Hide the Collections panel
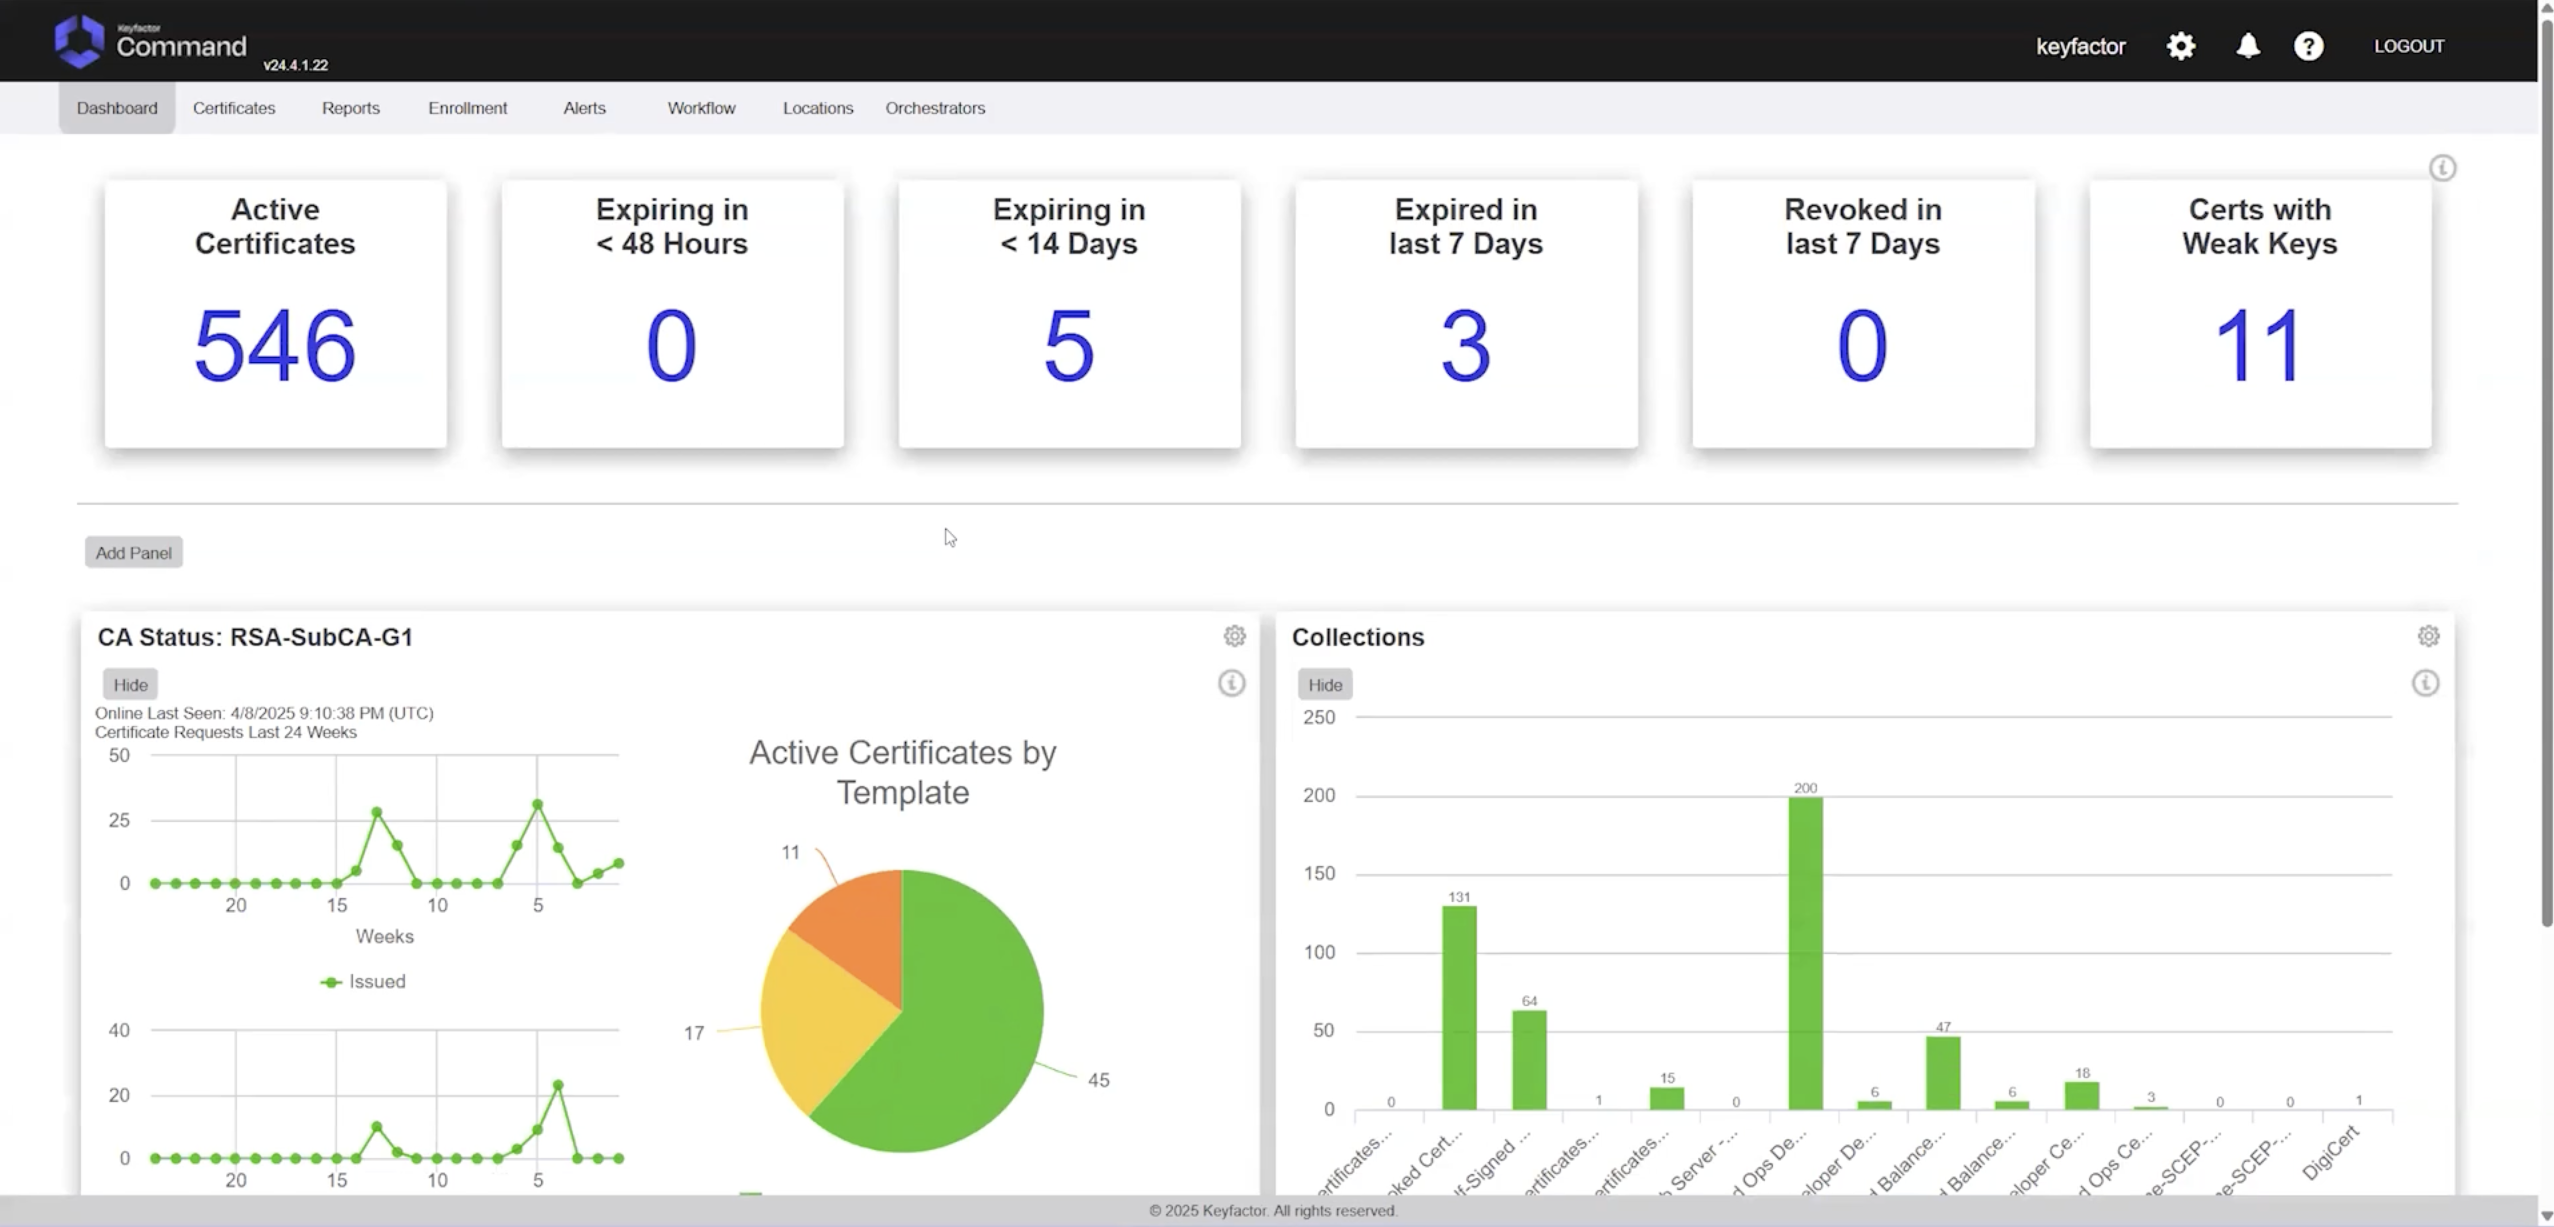The width and height of the screenshot is (2554, 1227). tap(1324, 684)
